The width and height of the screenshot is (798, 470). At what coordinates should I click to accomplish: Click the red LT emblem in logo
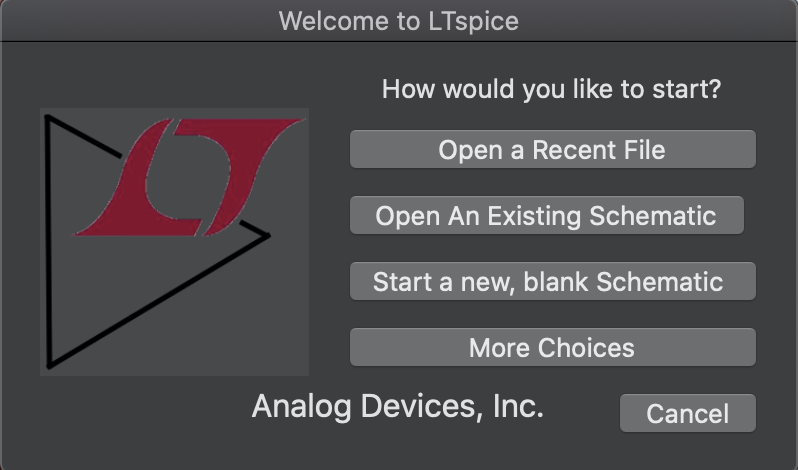tap(189, 178)
